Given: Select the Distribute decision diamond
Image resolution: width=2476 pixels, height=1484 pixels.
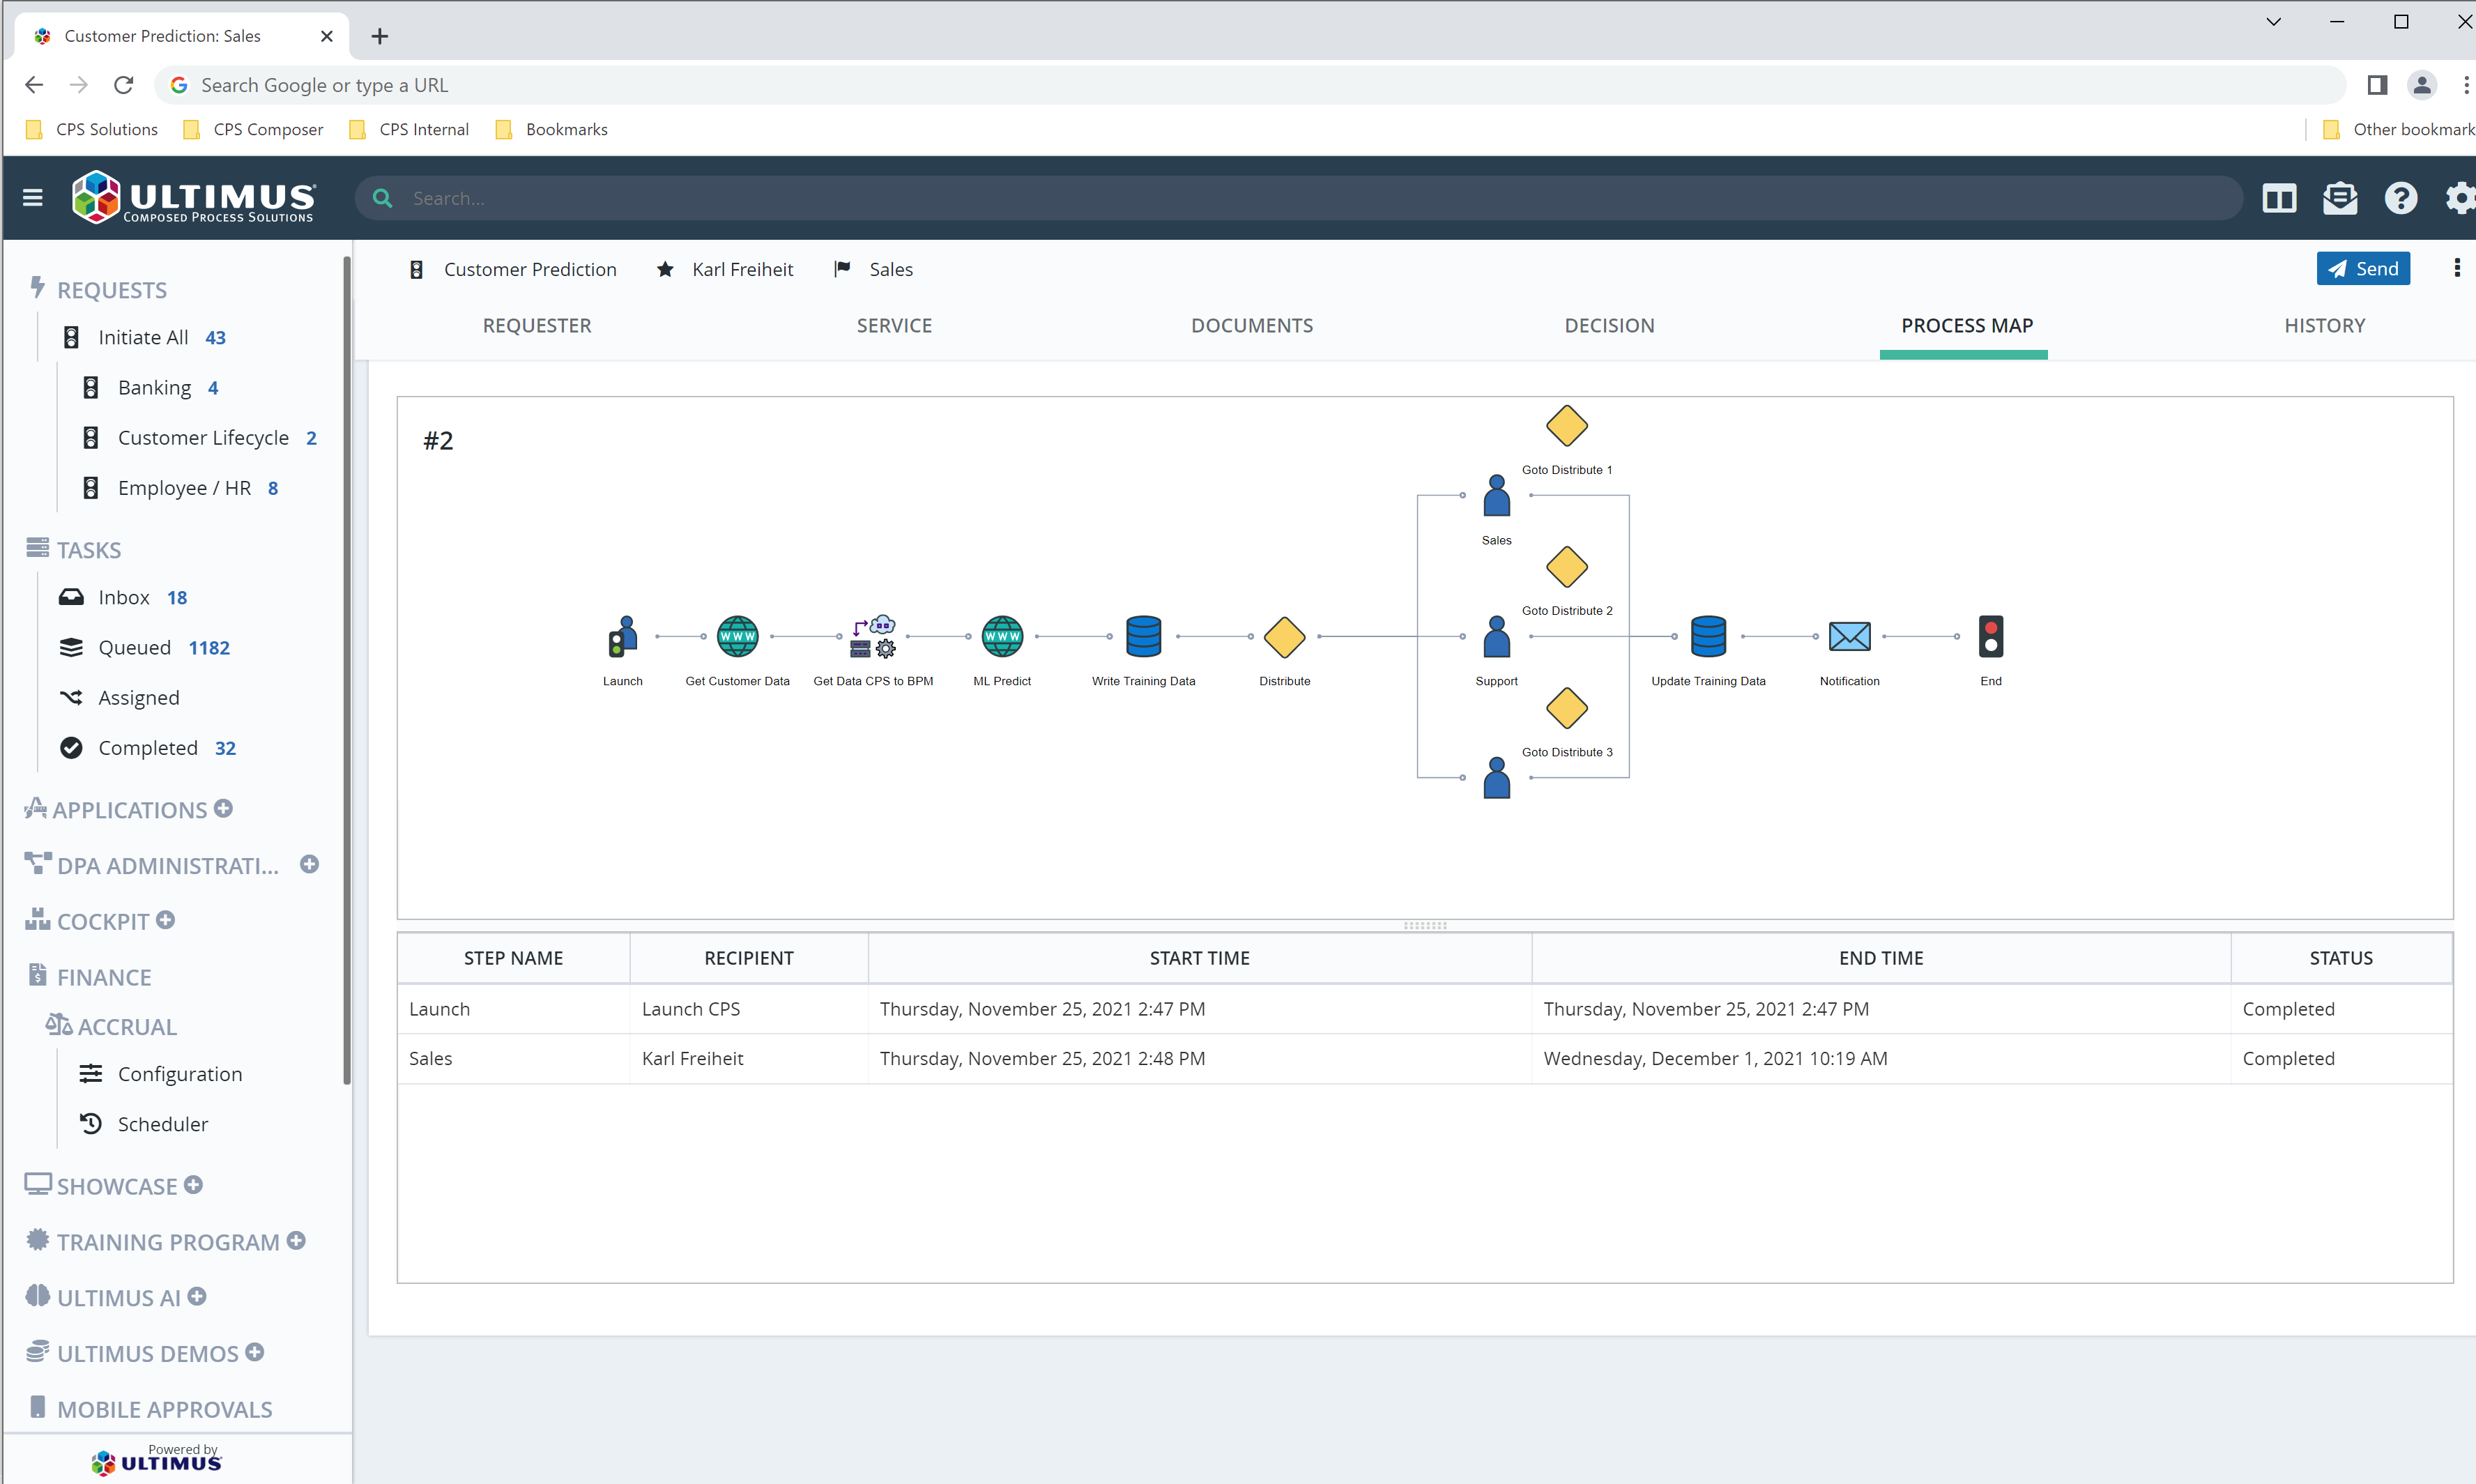Looking at the screenshot, I should pyautogui.click(x=1284, y=637).
